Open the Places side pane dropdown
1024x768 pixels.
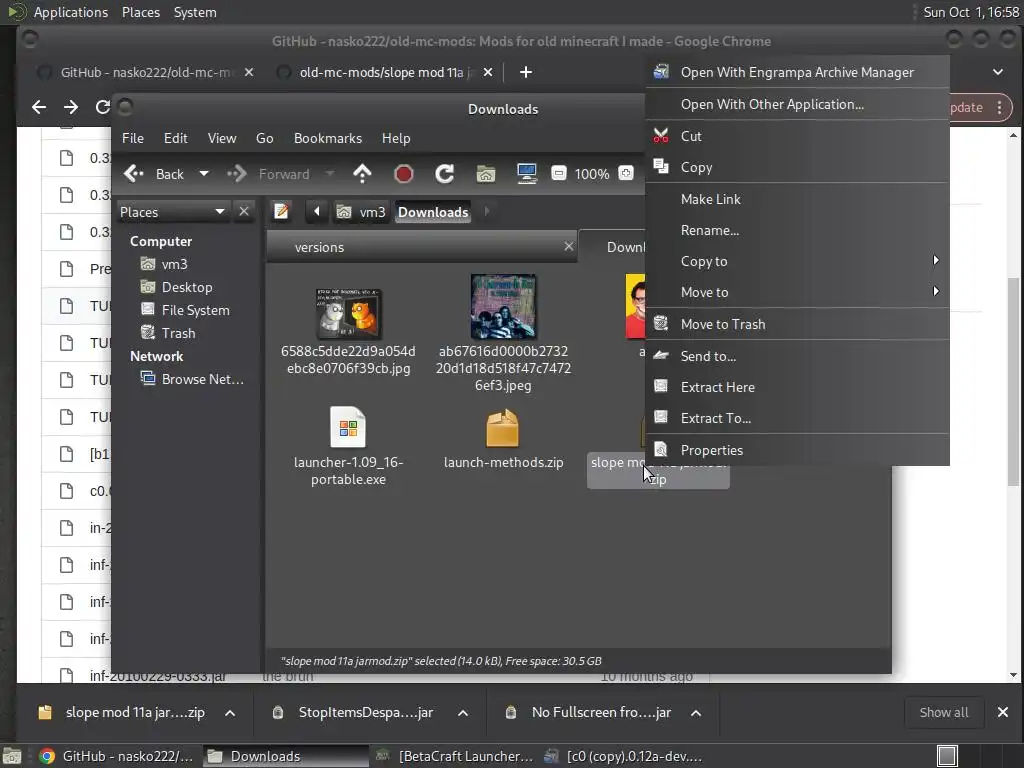[x=172, y=212]
